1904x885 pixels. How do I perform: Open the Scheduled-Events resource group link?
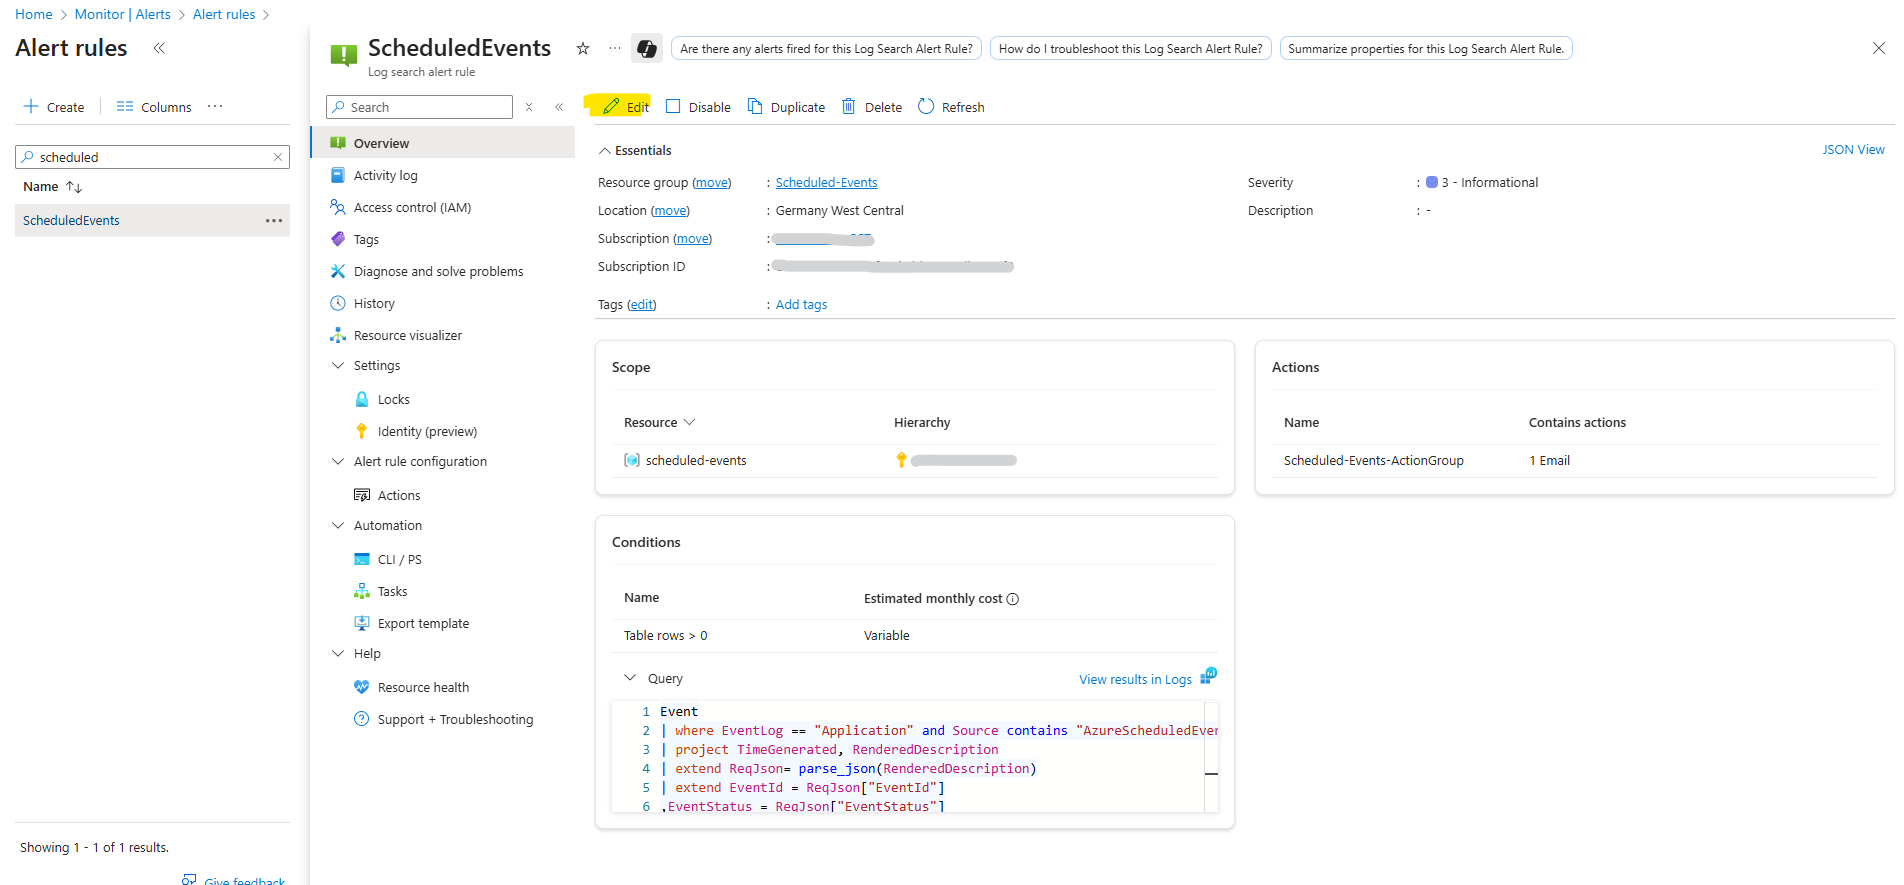[x=826, y=183]
